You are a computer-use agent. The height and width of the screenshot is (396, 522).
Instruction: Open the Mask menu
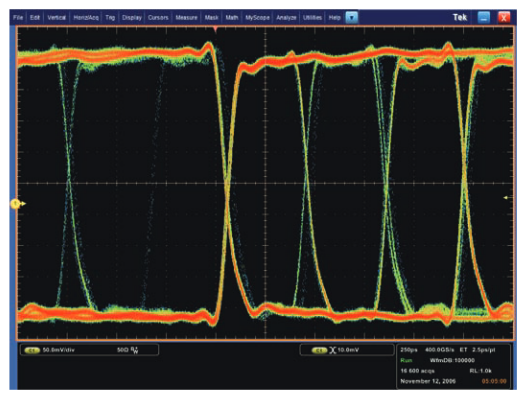pos(211,17)
